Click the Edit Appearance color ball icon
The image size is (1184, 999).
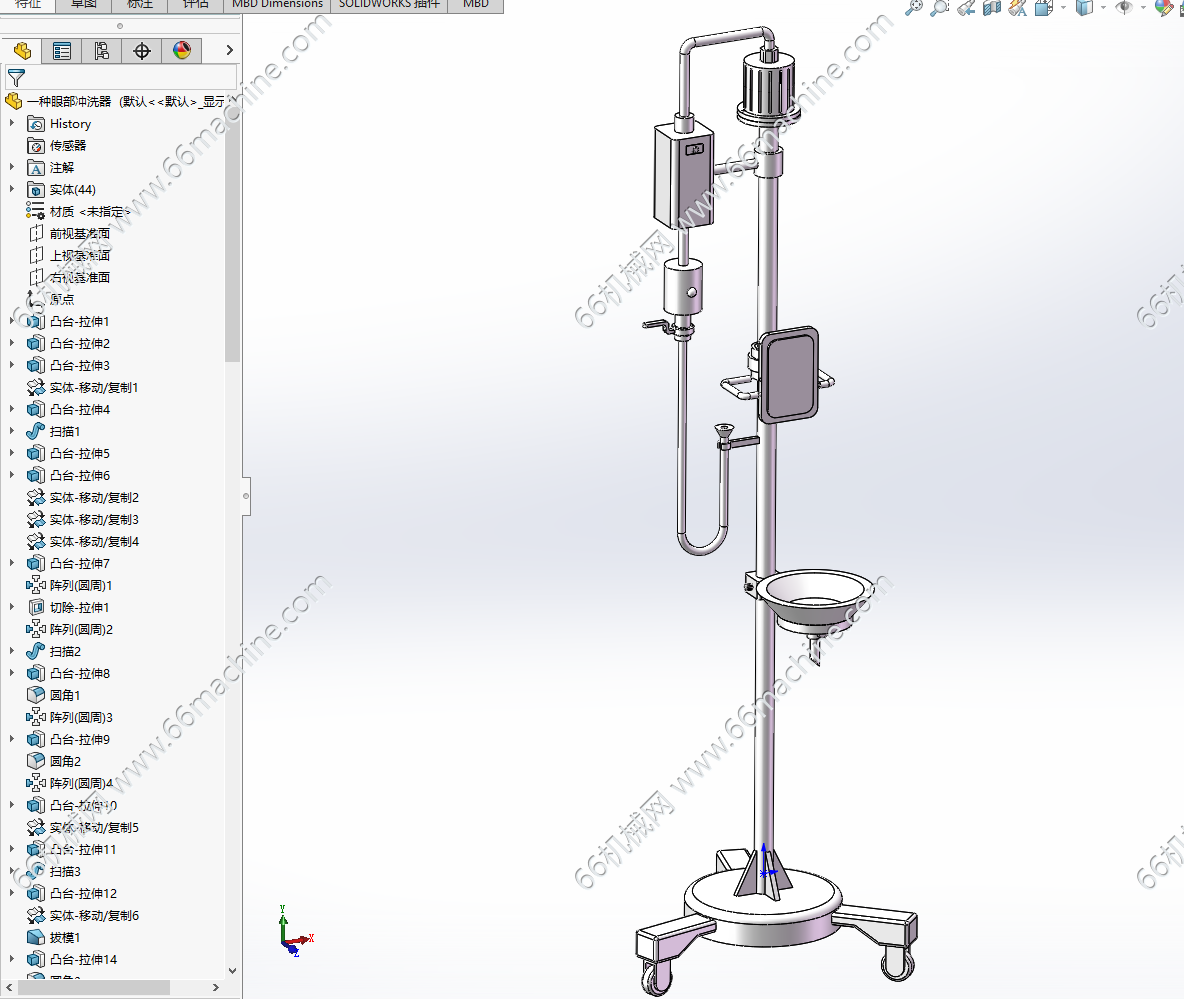pos(1163,8)
